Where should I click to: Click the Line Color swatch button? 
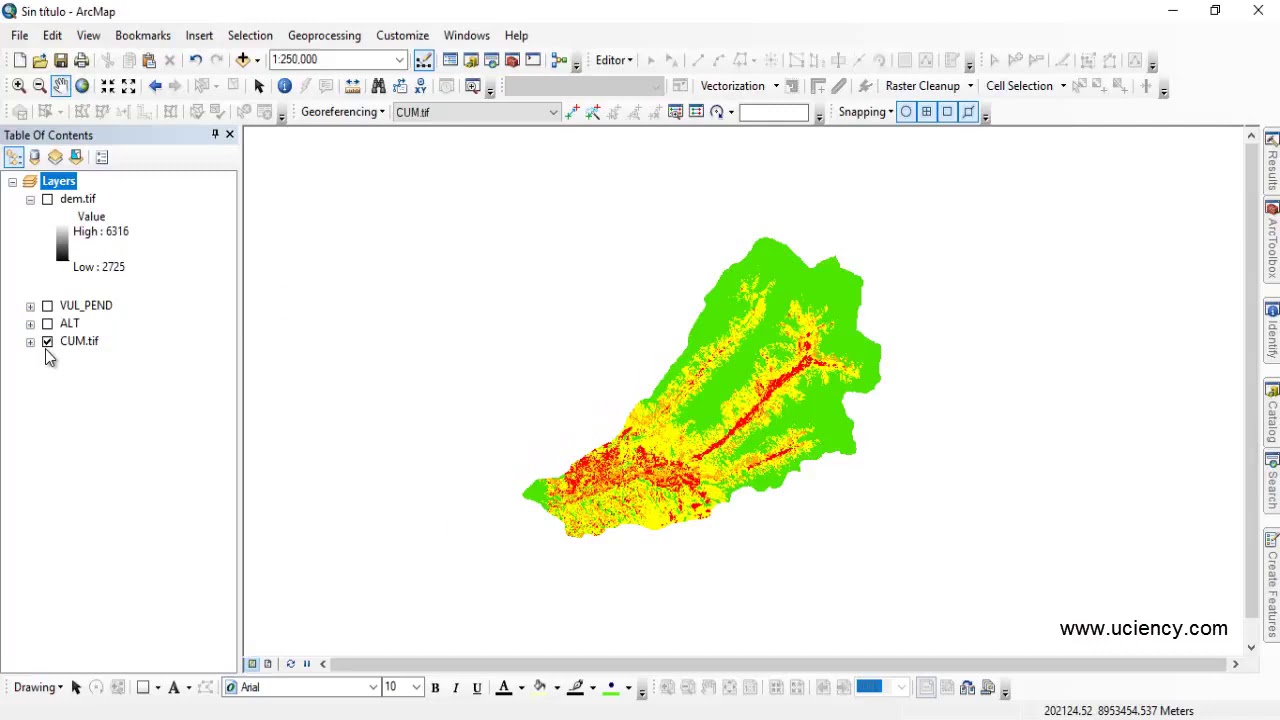[x=576, y=687]
